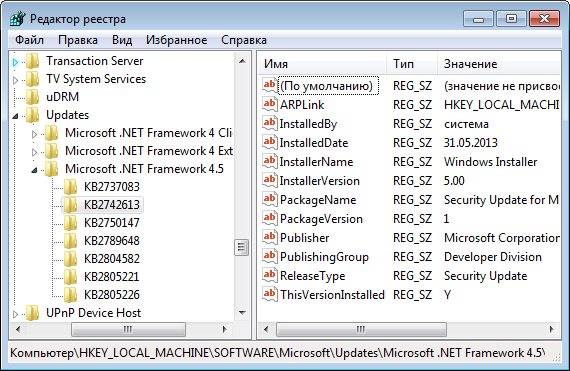Expand Microsoft .NET Framework 4 Client node
The height and width of the screenshot is (371, 570).
tap(34, 134)
